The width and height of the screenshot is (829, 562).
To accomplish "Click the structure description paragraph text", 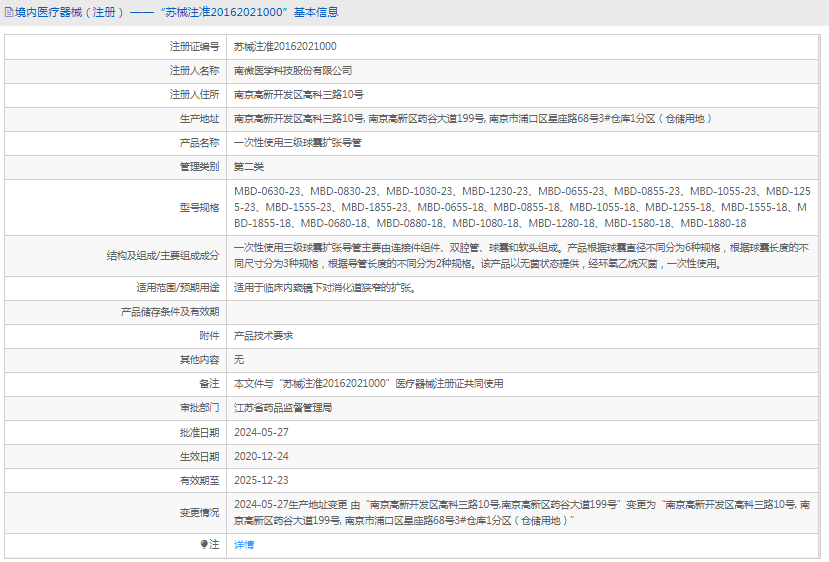I will (x=521, y=255).
